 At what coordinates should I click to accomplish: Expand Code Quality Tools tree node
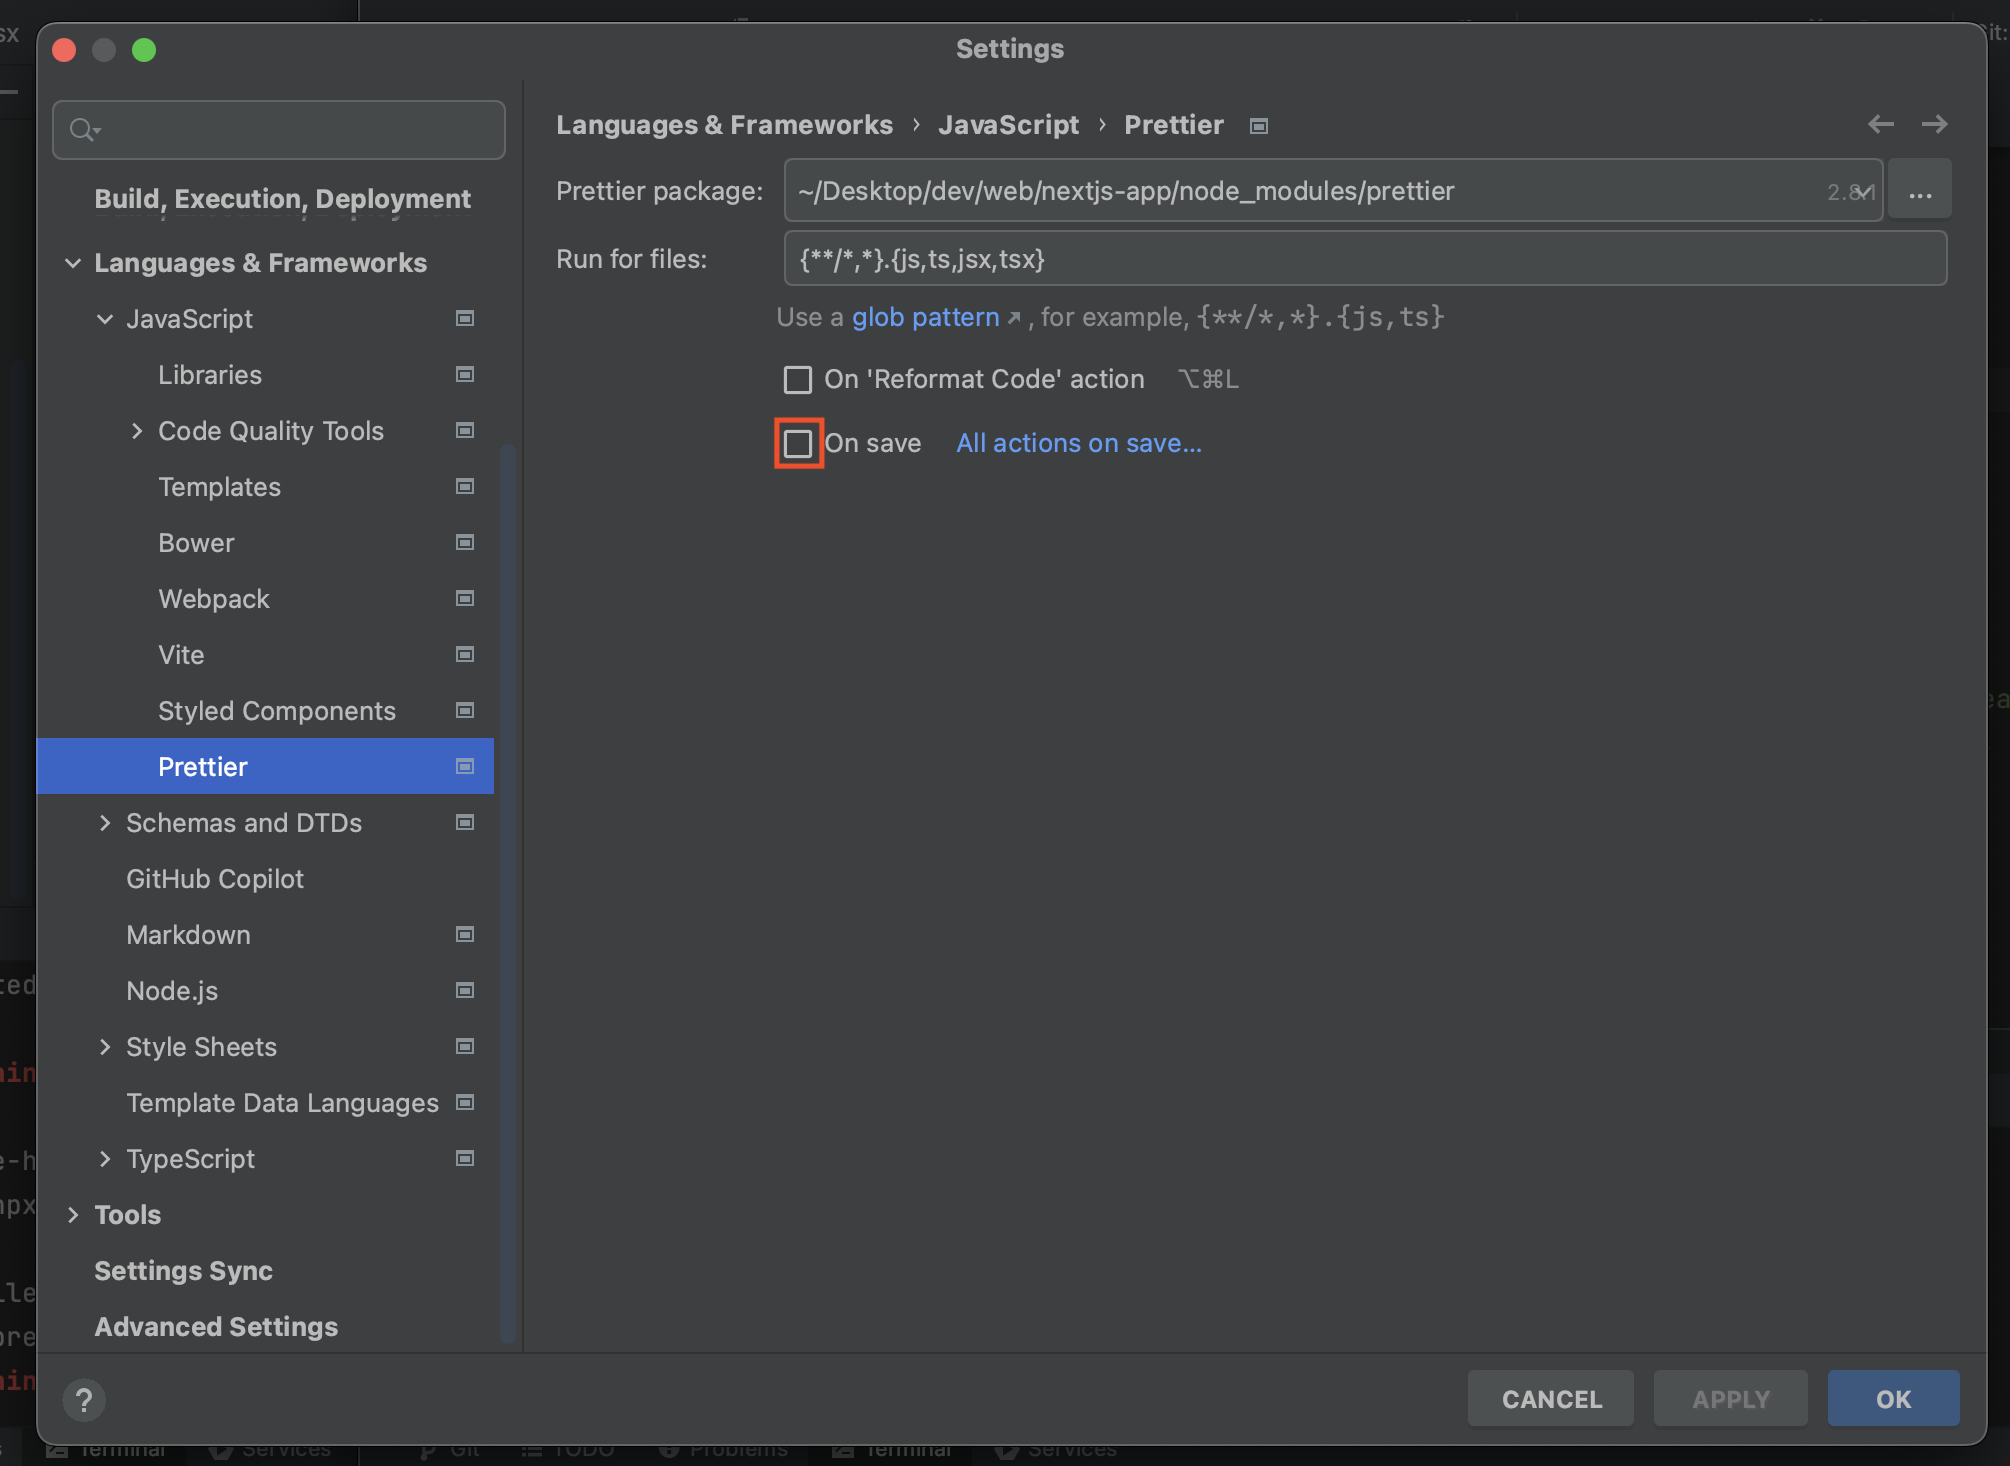(137, 431)
